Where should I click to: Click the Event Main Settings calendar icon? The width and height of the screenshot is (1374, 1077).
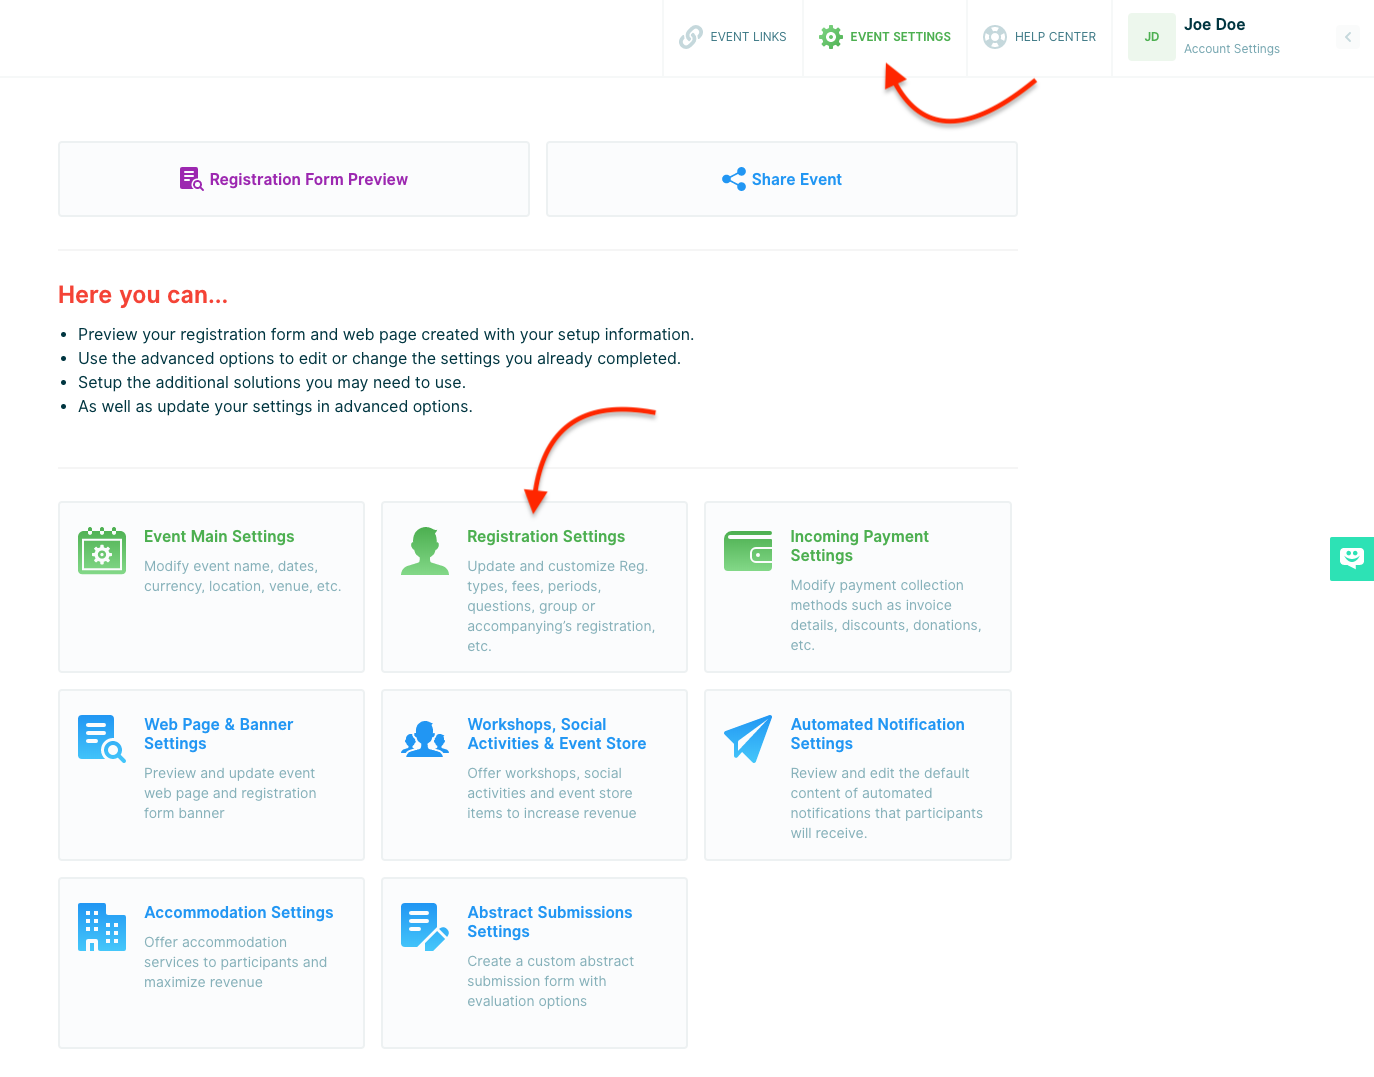(102, 551)
